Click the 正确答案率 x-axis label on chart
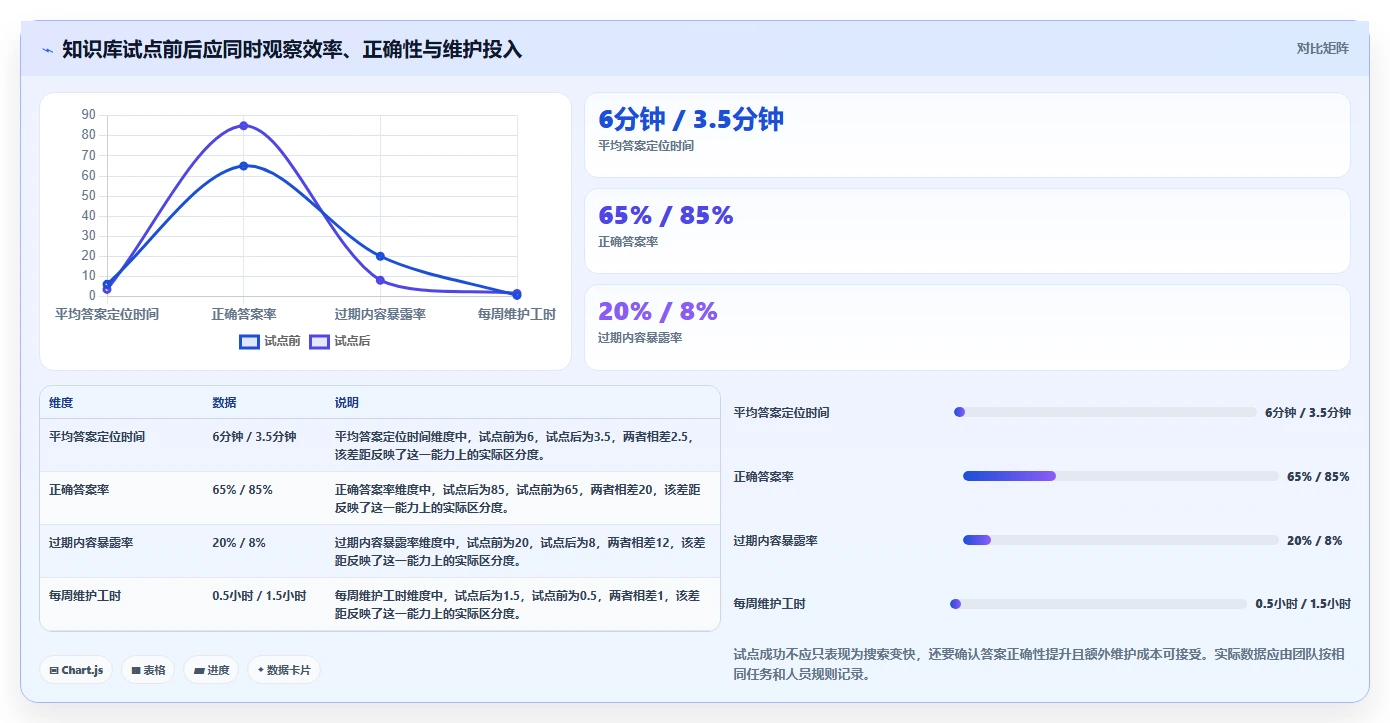 (x=244, y=314)
